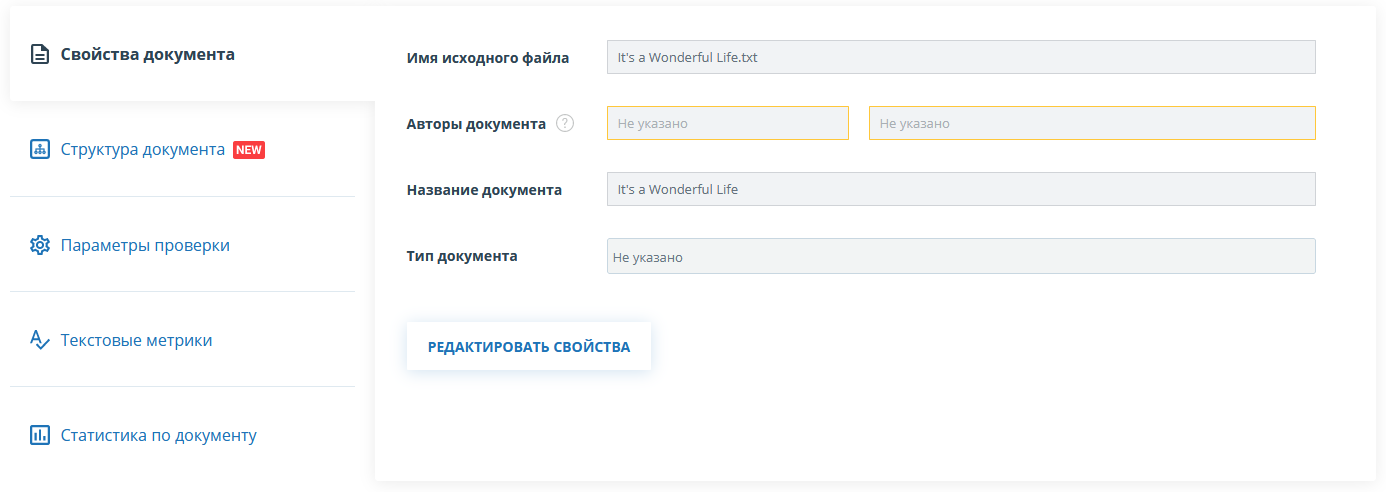Viewport: 1386px width, 492px height.
Task: Show the Статистика по документу tab
Action: (158, 435)
